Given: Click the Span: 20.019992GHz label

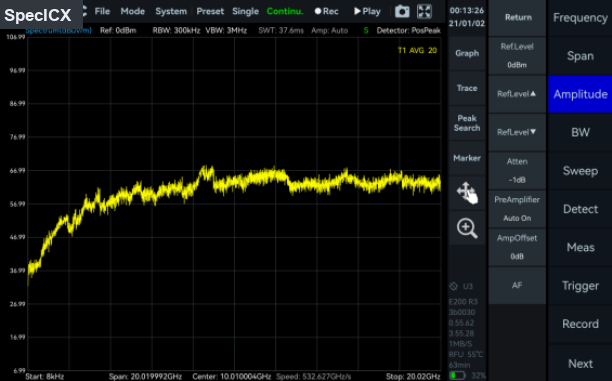Looking at the screenshot, I should [146, 377].
